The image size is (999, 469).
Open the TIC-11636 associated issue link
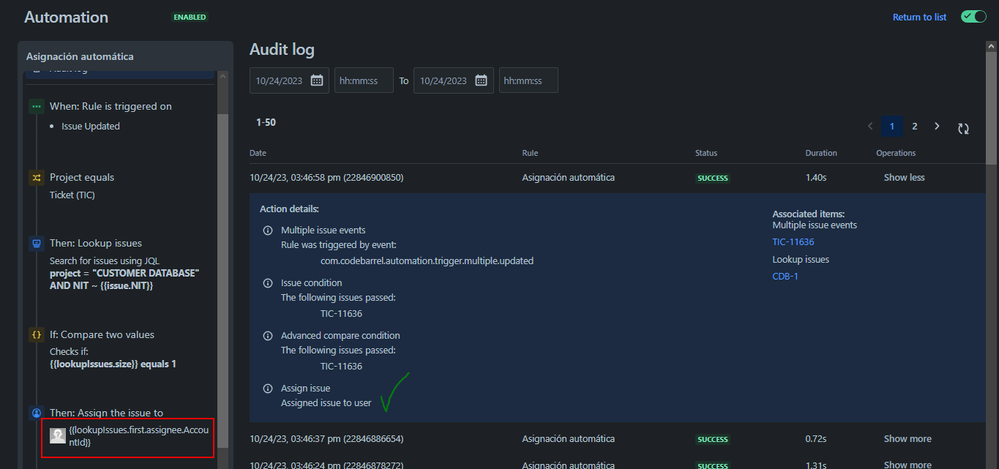[793, 242]
